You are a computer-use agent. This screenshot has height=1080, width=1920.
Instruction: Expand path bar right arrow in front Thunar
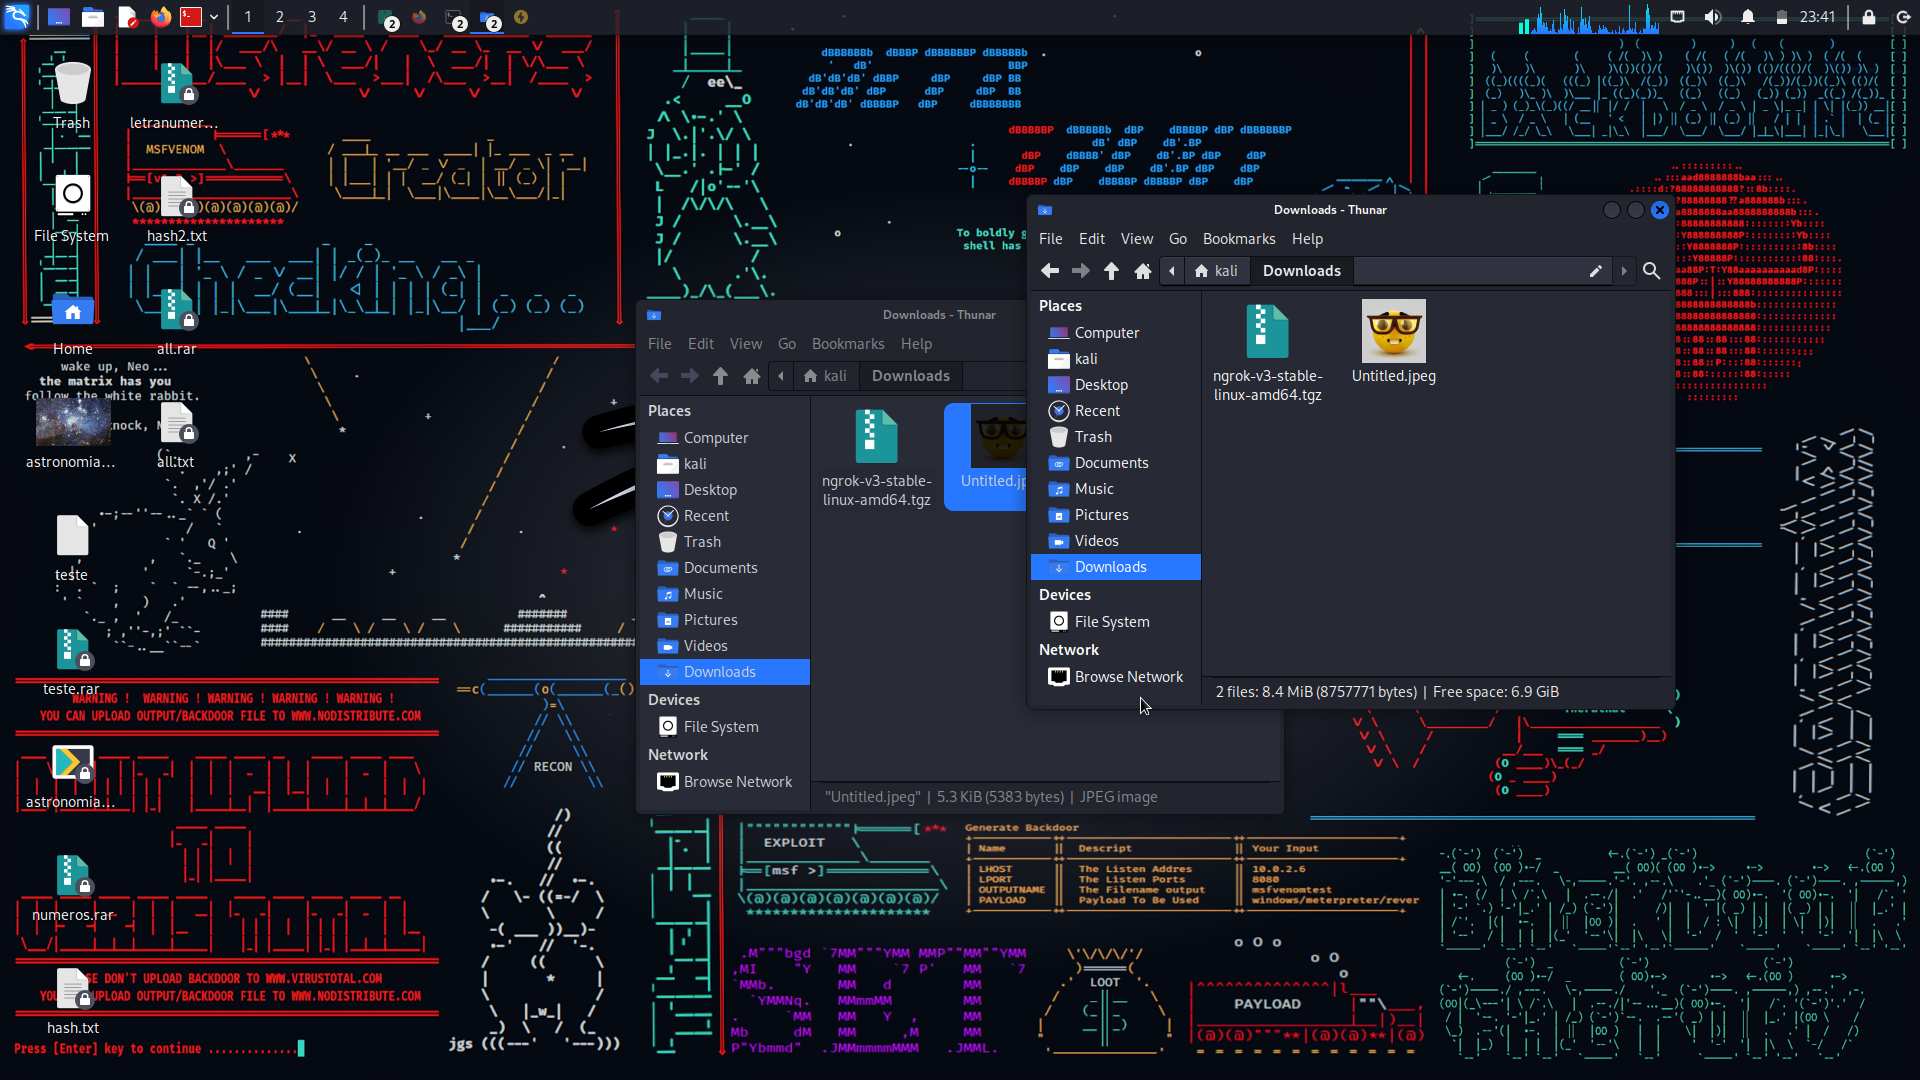tap(1623, 271)
